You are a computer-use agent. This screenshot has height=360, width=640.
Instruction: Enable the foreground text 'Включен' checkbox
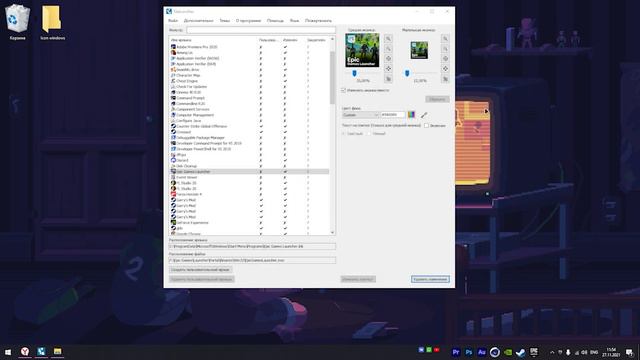point(427,126)
